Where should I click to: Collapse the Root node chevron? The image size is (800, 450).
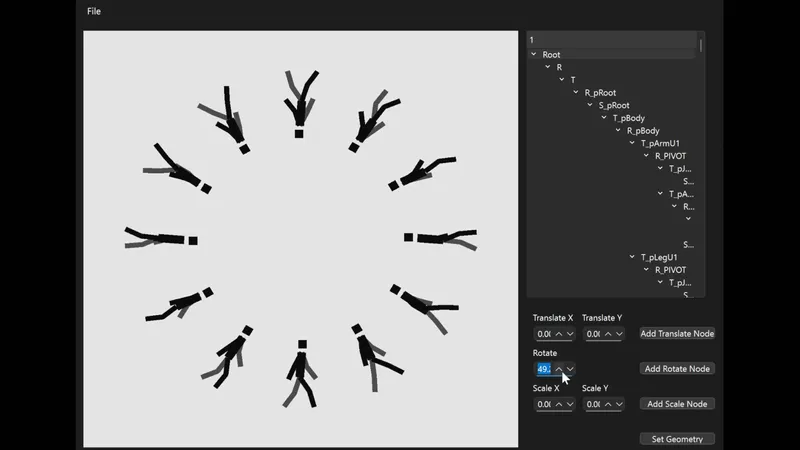534,54
